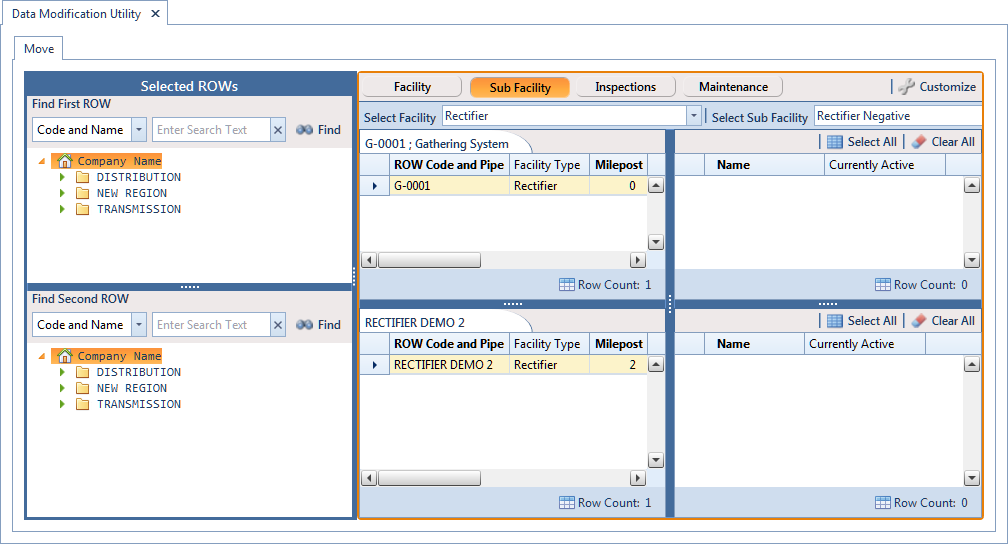
Task: Click the Clear All eraser icon in the lower sub facility pane
Action: [x=919, y=321]
